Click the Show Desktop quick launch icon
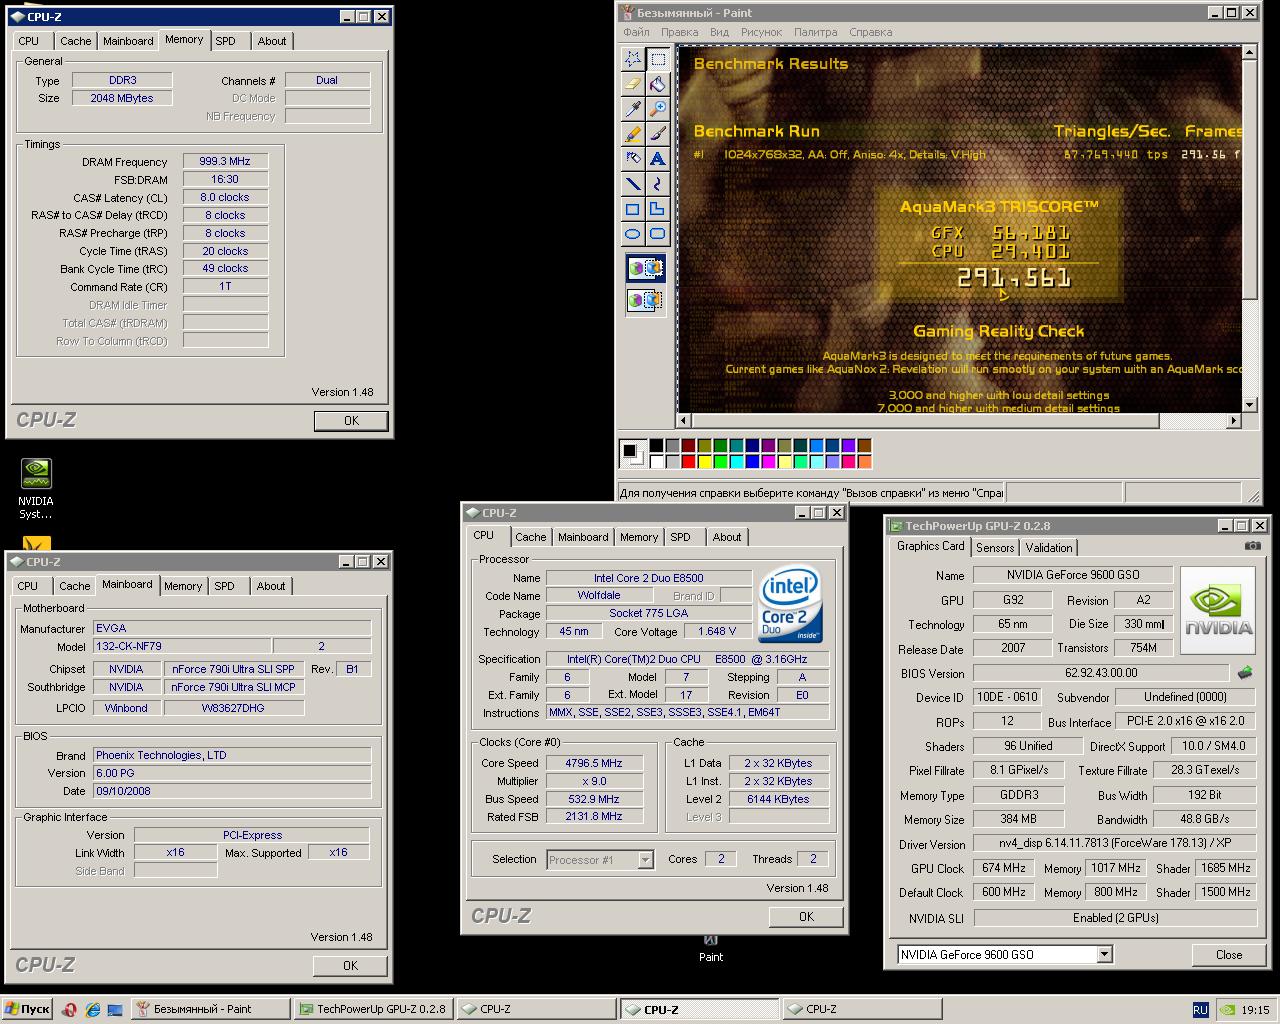1280x1024 pixels. [x=116, y=1010]
